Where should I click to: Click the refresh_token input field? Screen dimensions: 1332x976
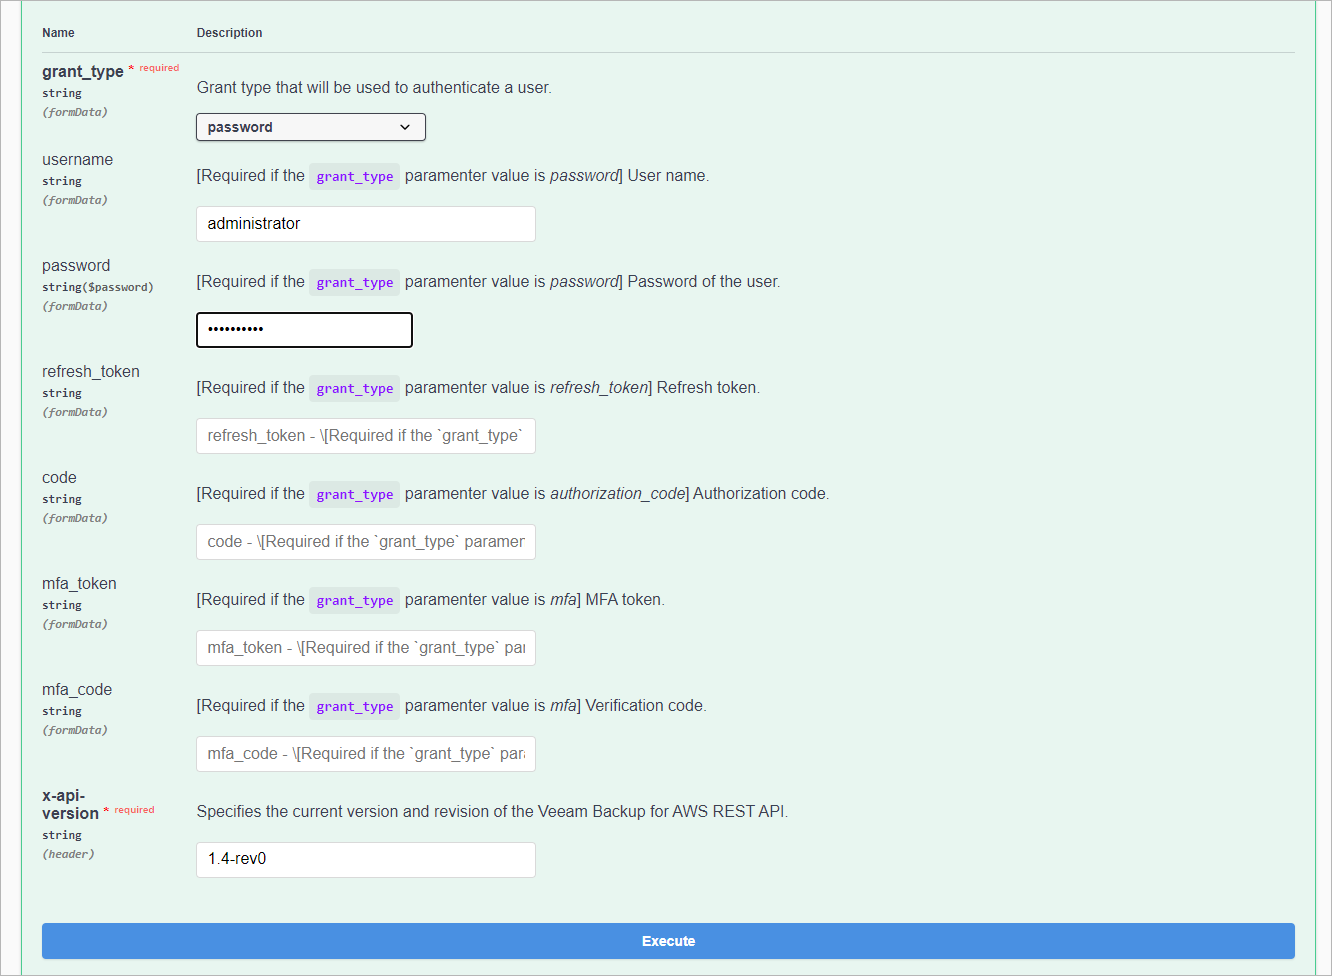pyautogui.click(x=365, y=436)
